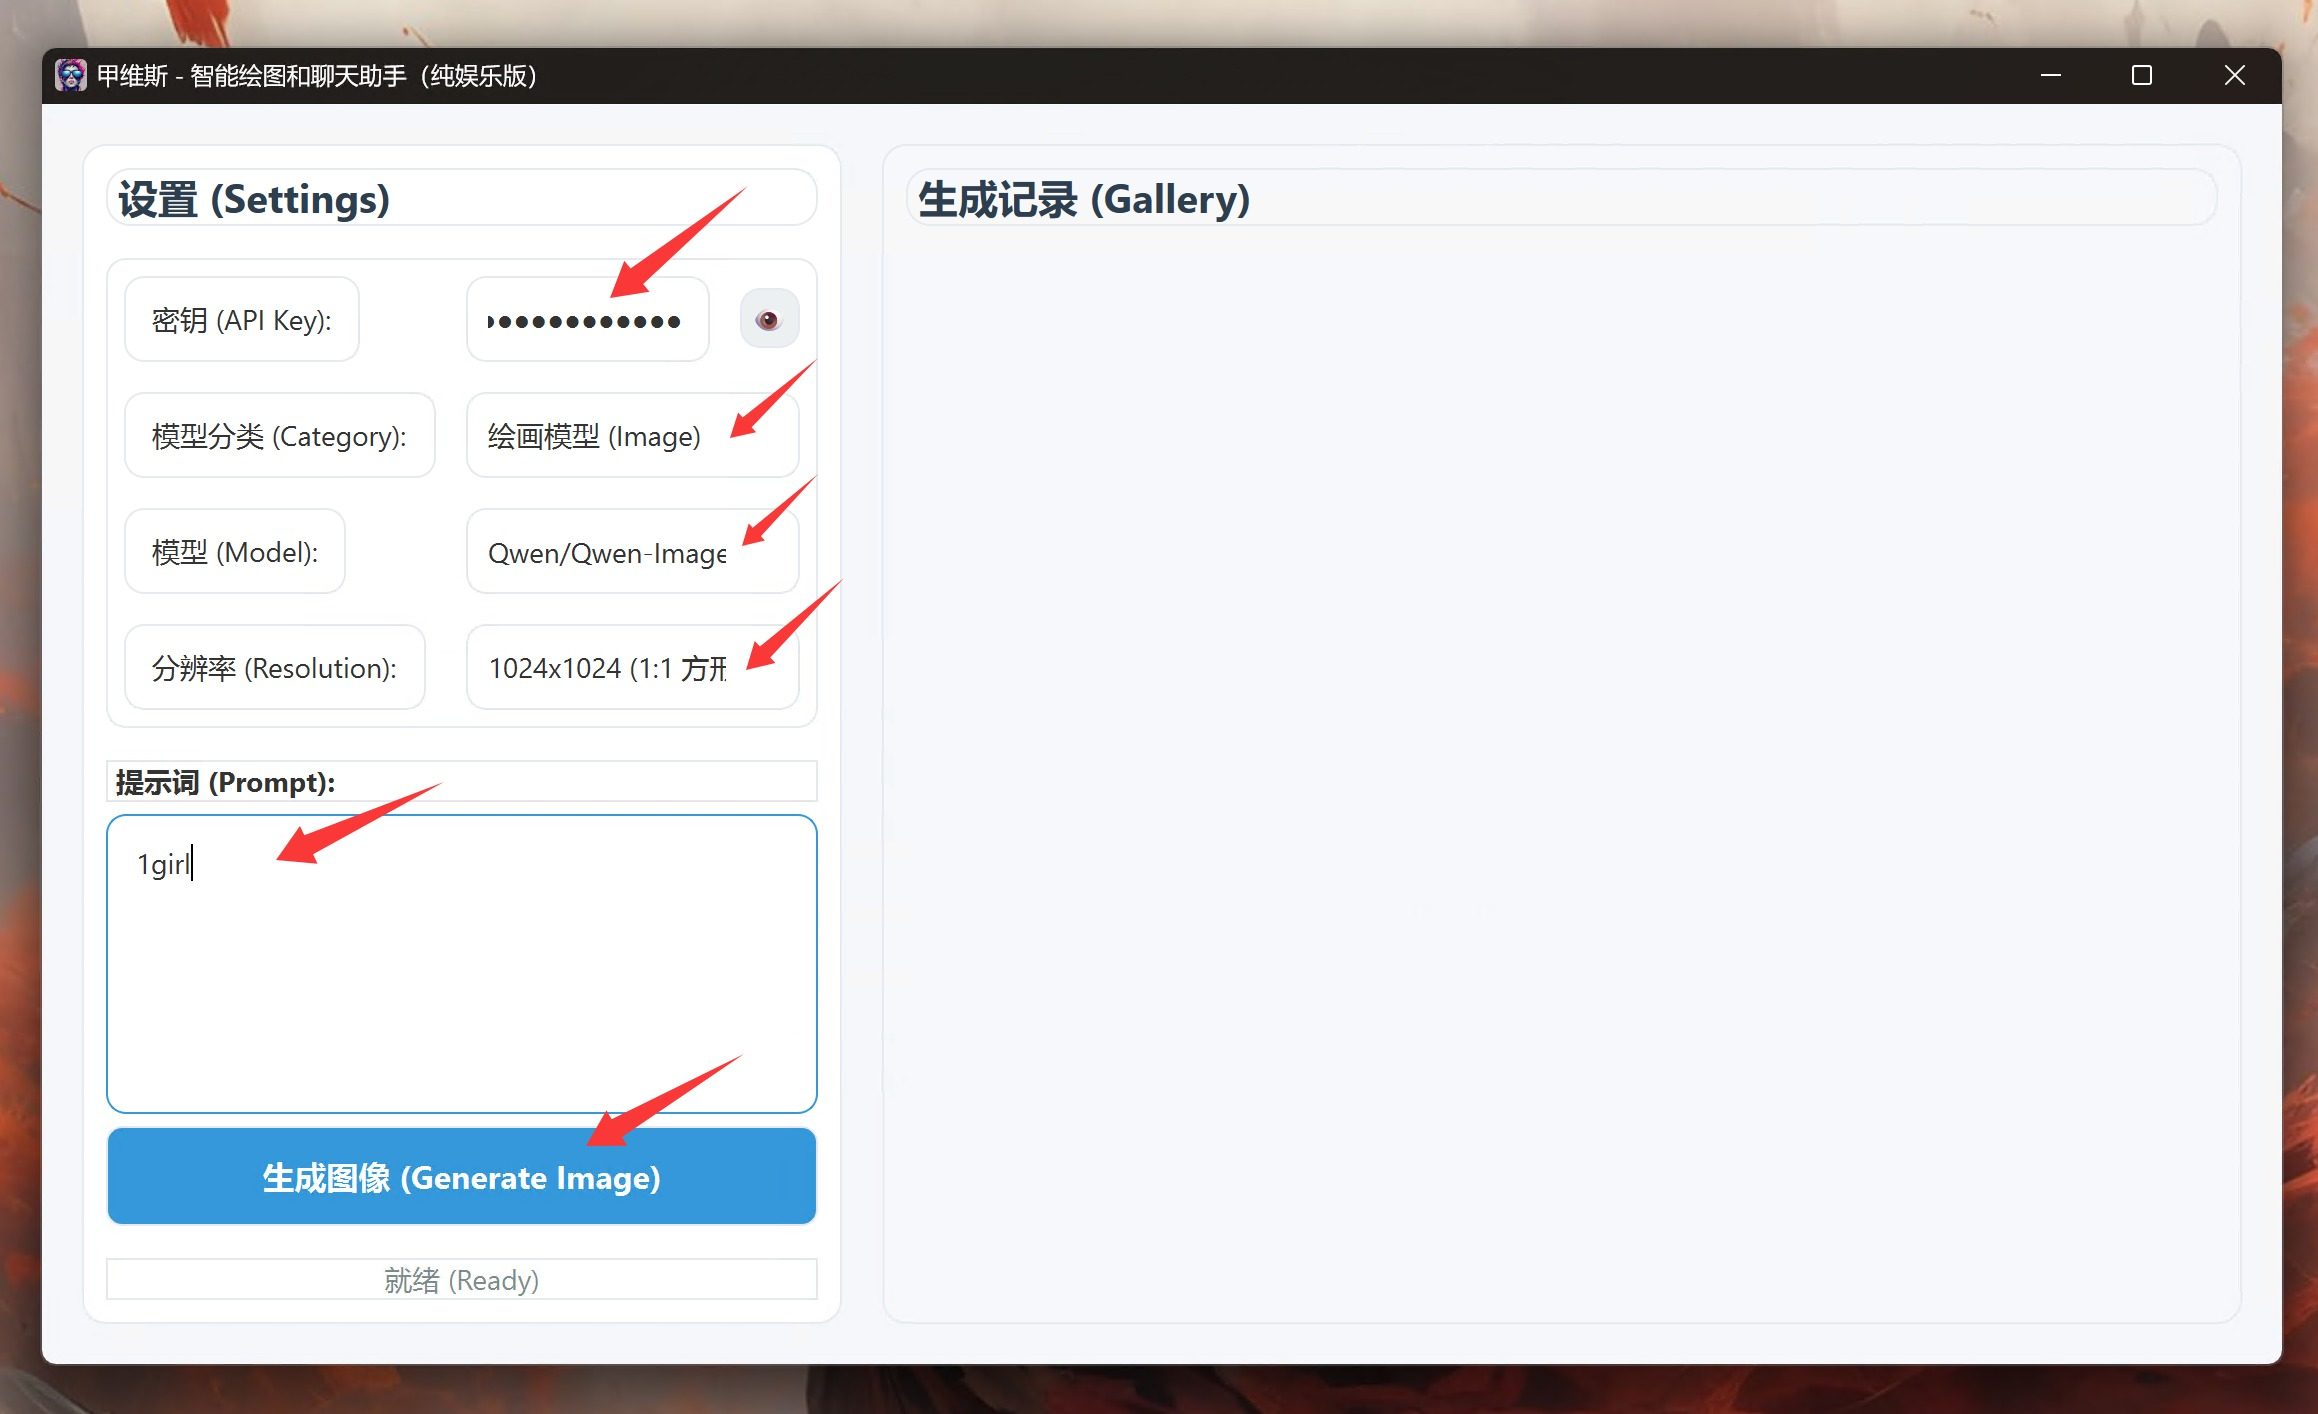This screenshot has height=1414, width=2318.
Task: Minimize the application window
Action: tap(2051, 76)
